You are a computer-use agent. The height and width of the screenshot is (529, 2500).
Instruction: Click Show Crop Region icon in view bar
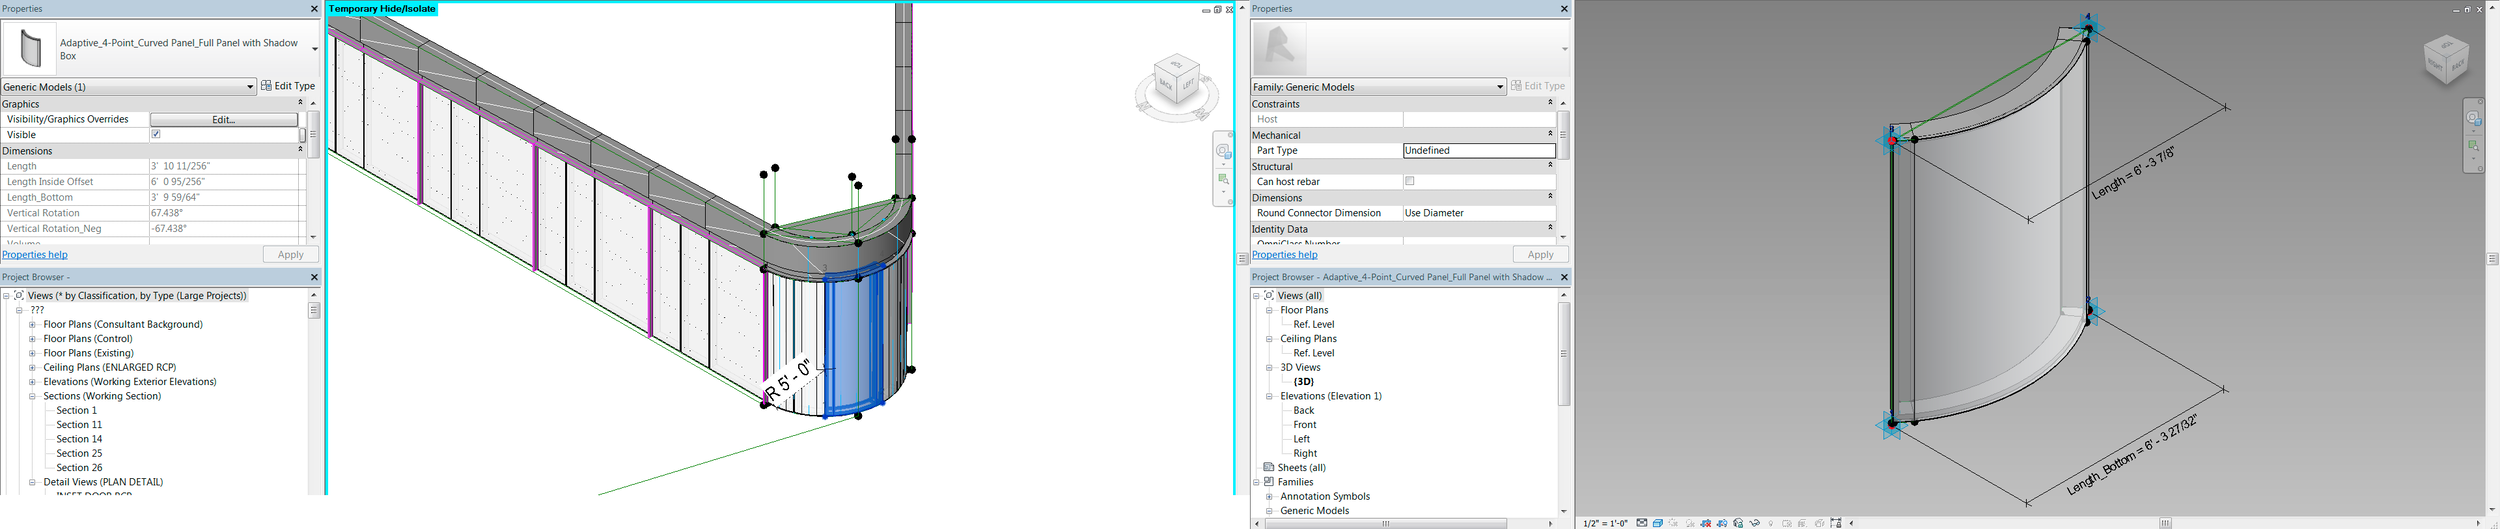[1722, 523]
